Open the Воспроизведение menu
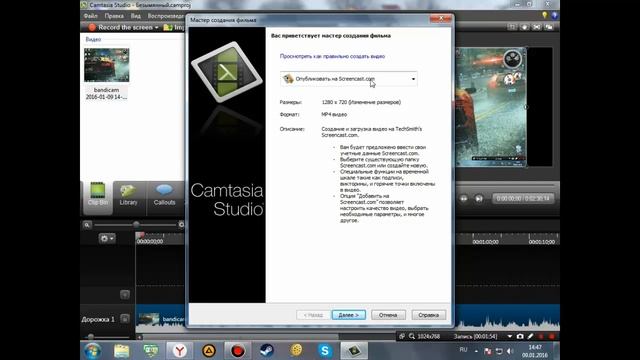The image size is (640, 360). click(x=166, y=16)
